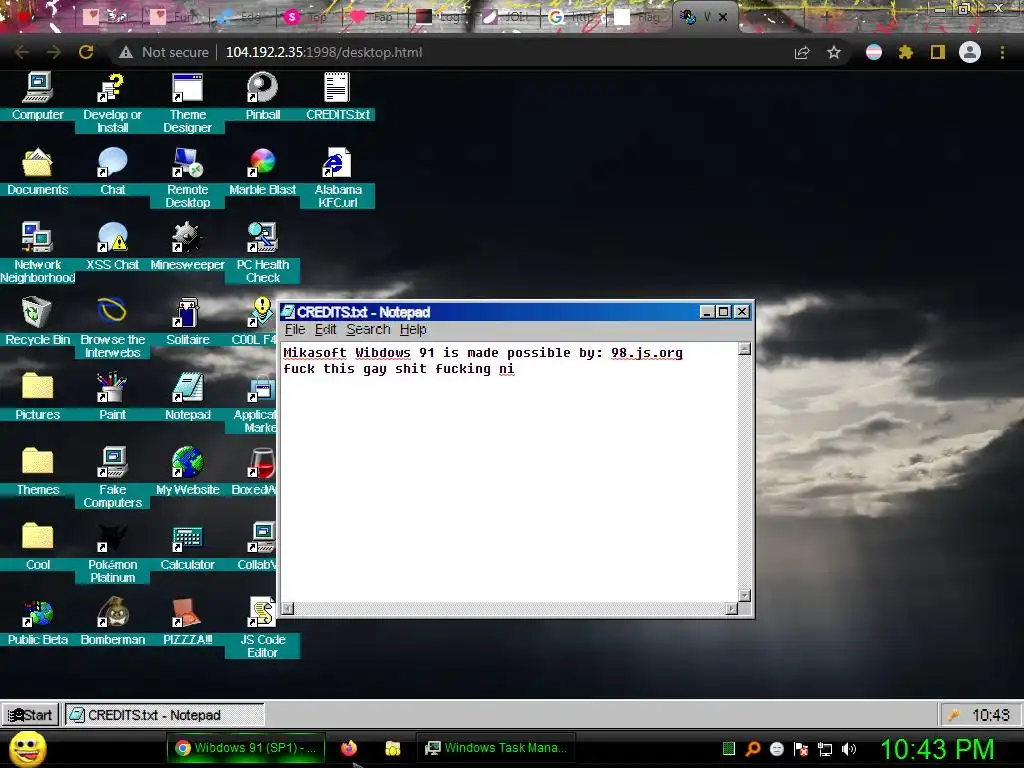The width and height of the screenshot is (1024, 768).
Task: Minimize the CREDITS.txt Notepad window
Action: 706,312
